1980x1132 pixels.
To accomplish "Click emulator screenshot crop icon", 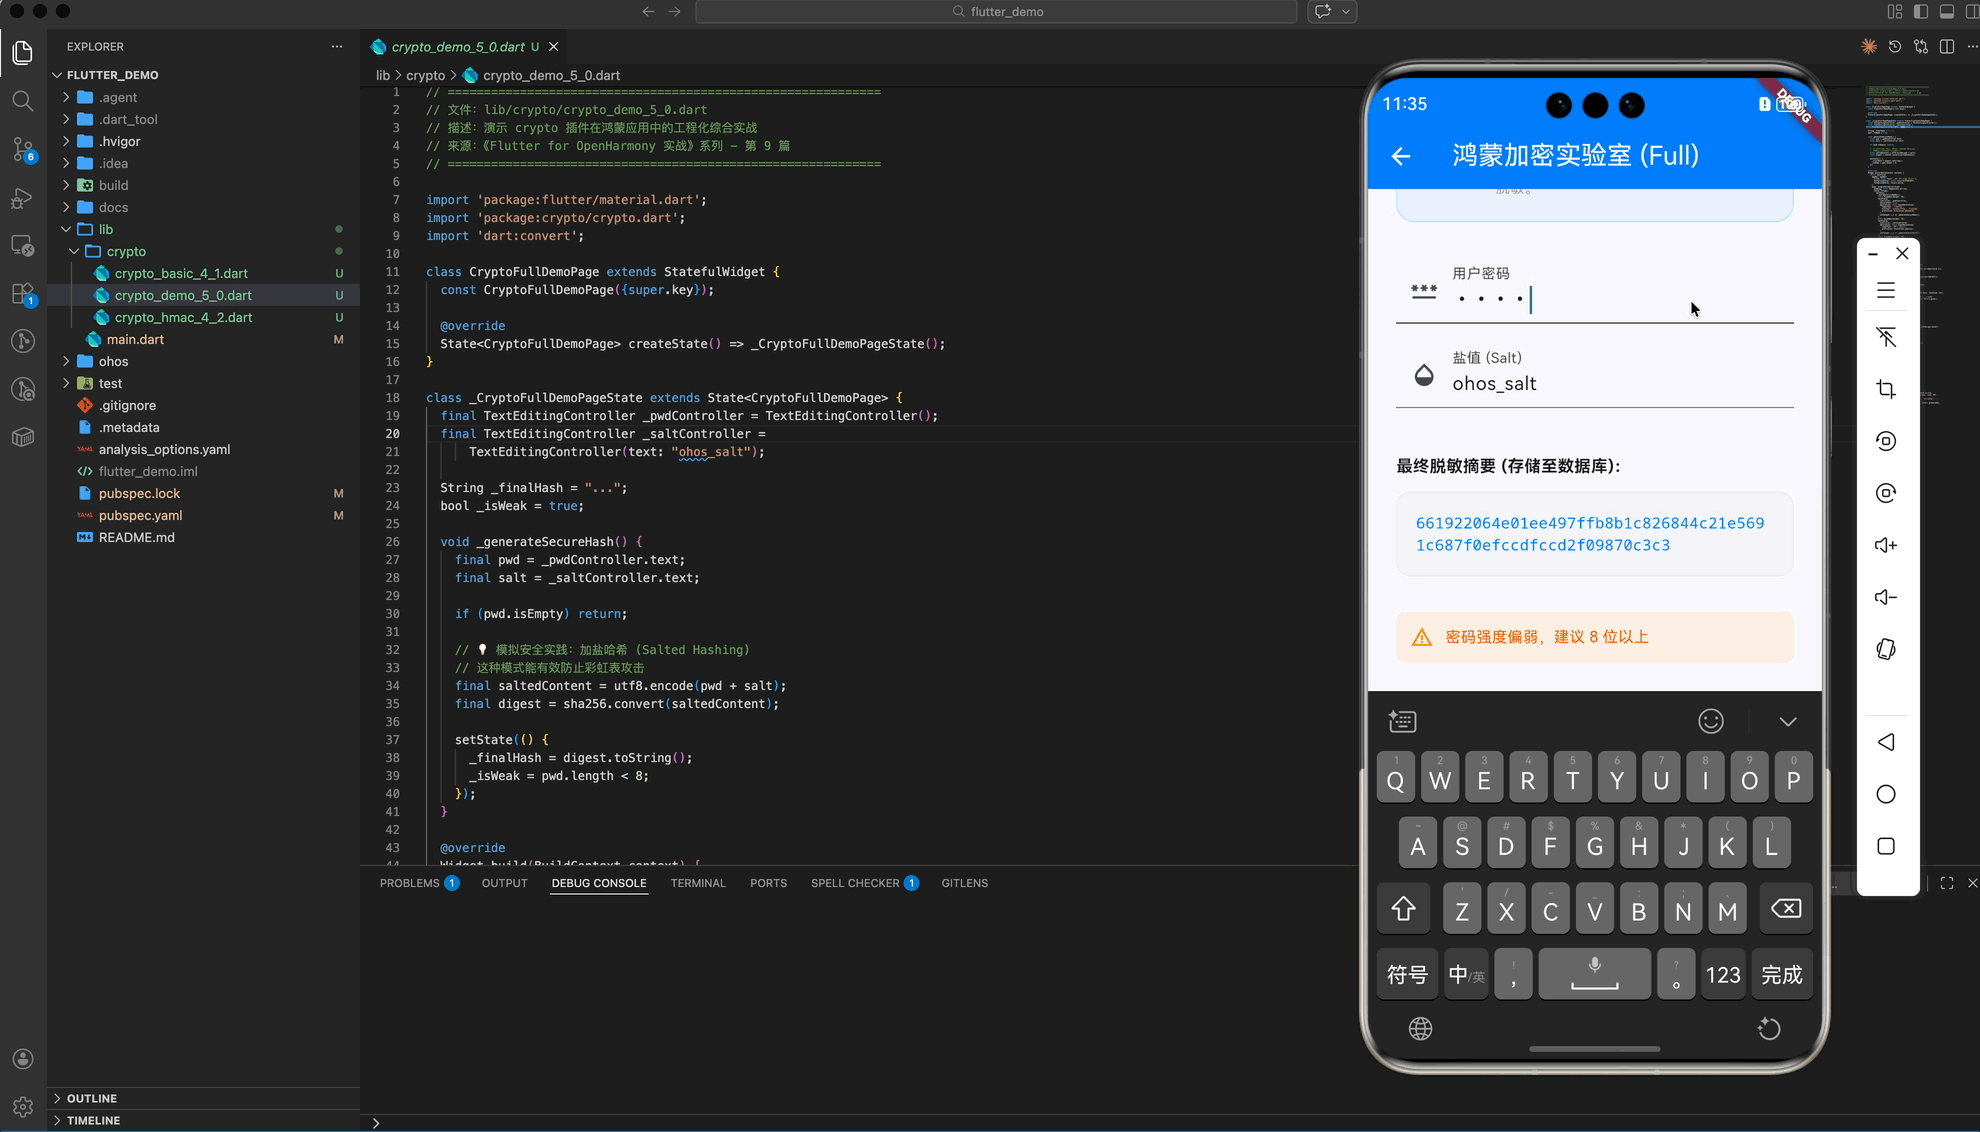I will point(1885,389).
